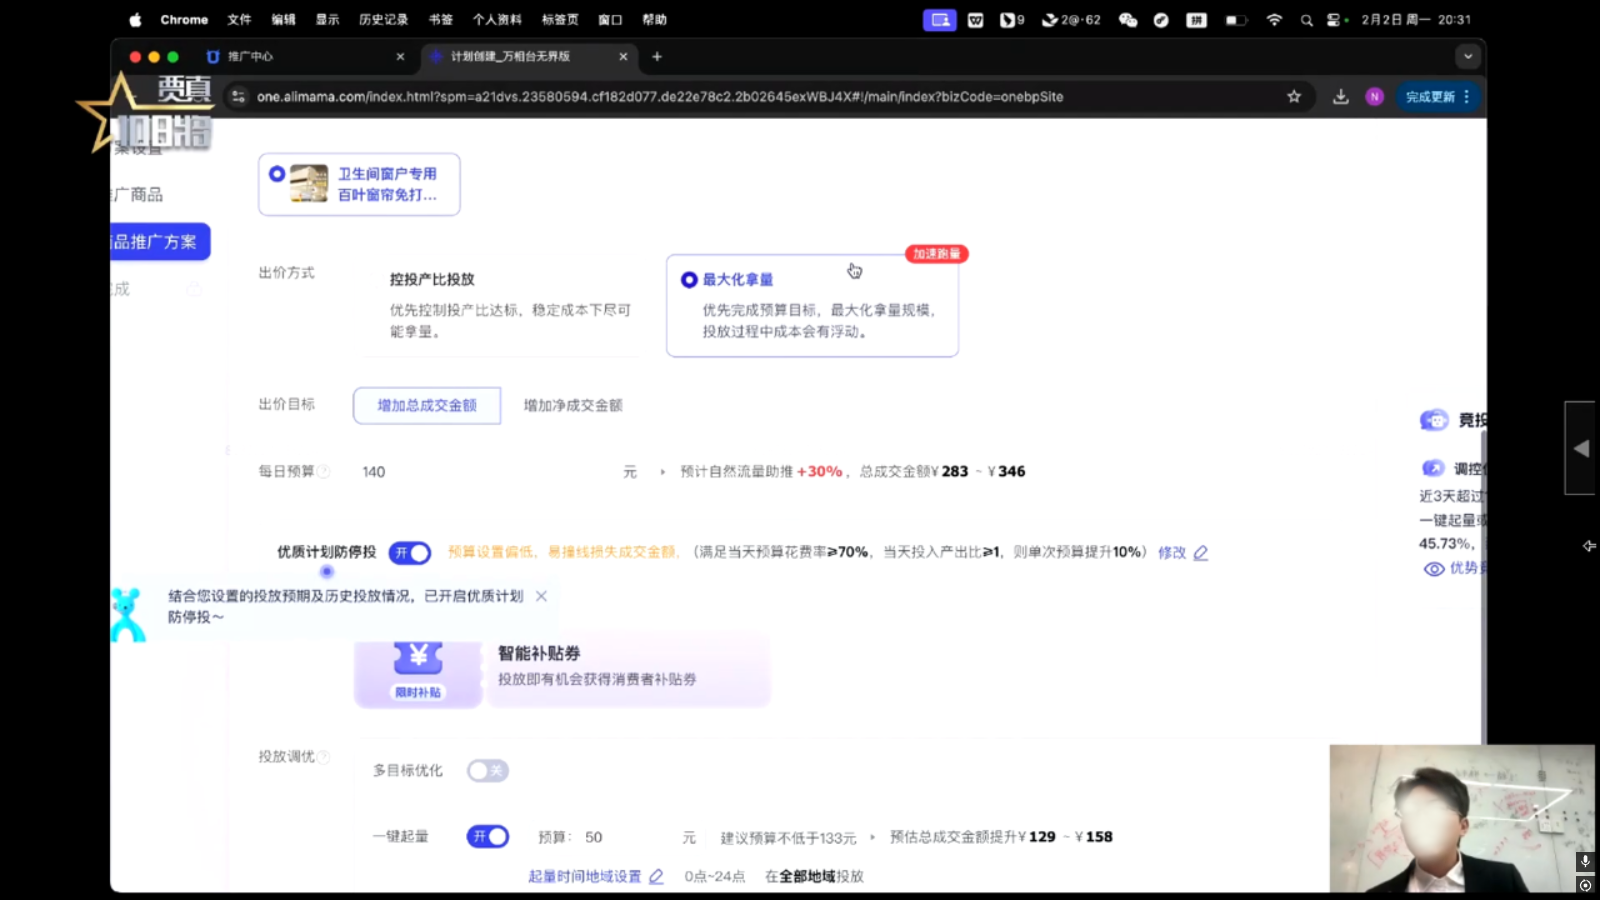Click the eye icon beside 优势
Viewport: 1600px width, 900px height.
tap(1433, 569)
